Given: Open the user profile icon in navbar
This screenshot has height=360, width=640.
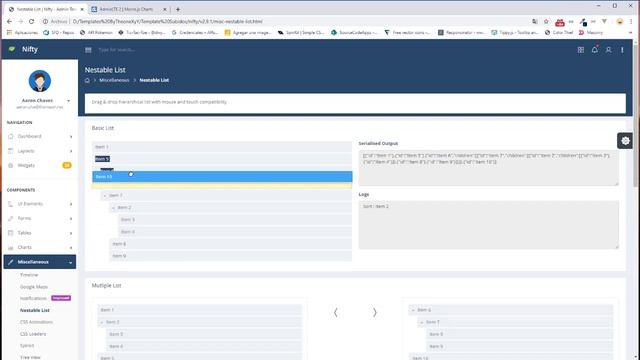Looking at the screenshot, I should pos(608,50).
